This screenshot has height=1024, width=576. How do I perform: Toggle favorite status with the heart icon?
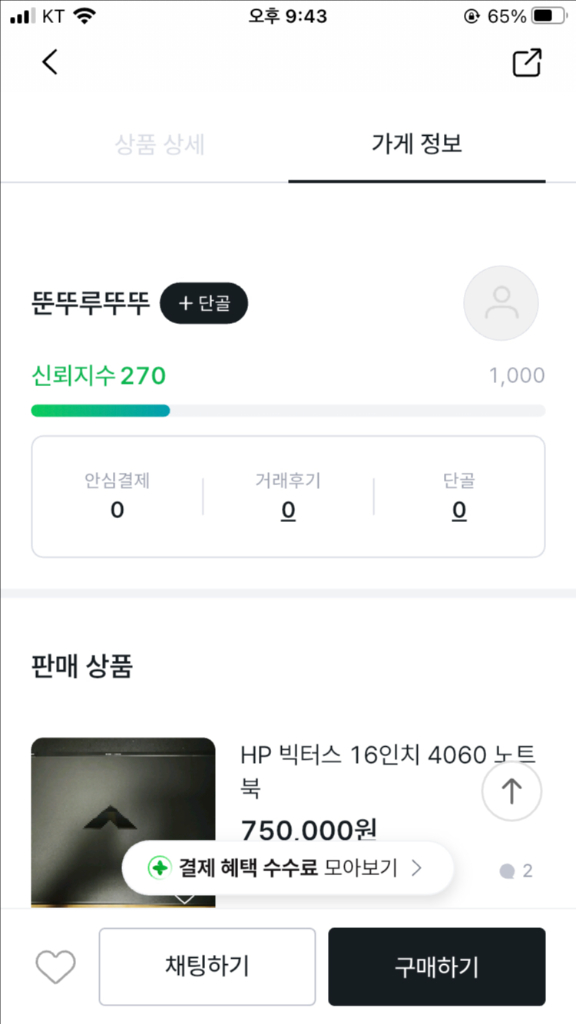coord(55,966)
